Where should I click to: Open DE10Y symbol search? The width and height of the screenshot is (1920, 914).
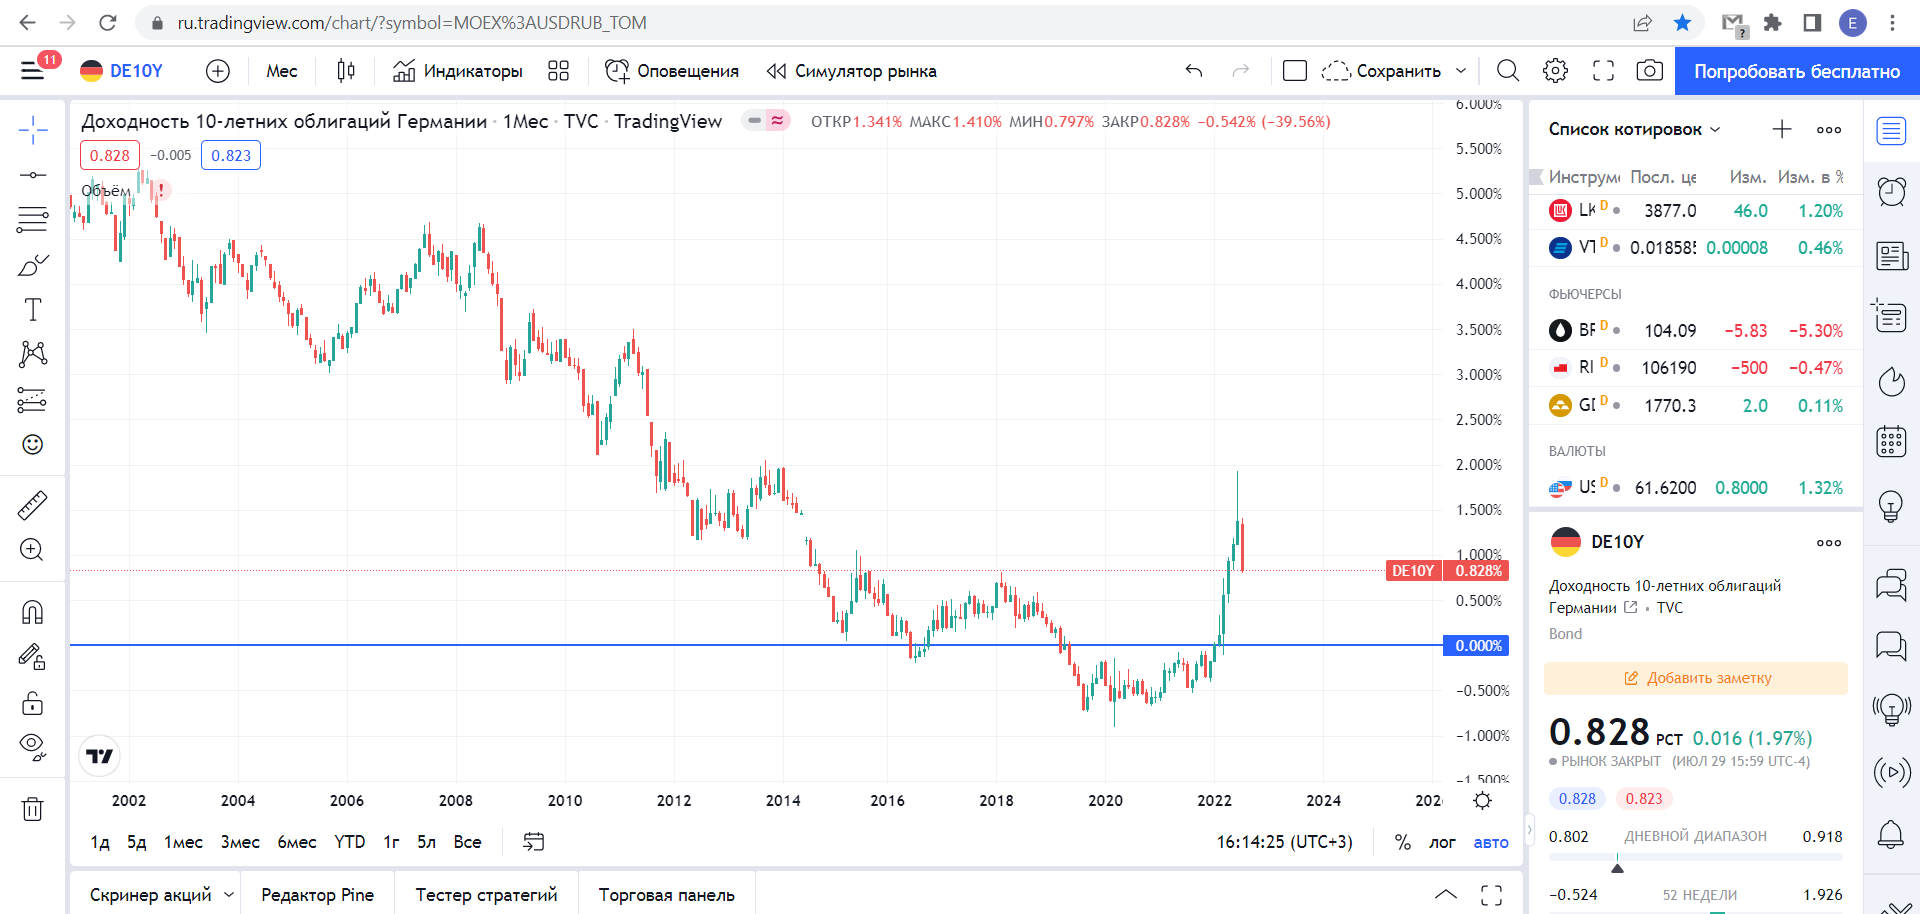tap(122, 71)
